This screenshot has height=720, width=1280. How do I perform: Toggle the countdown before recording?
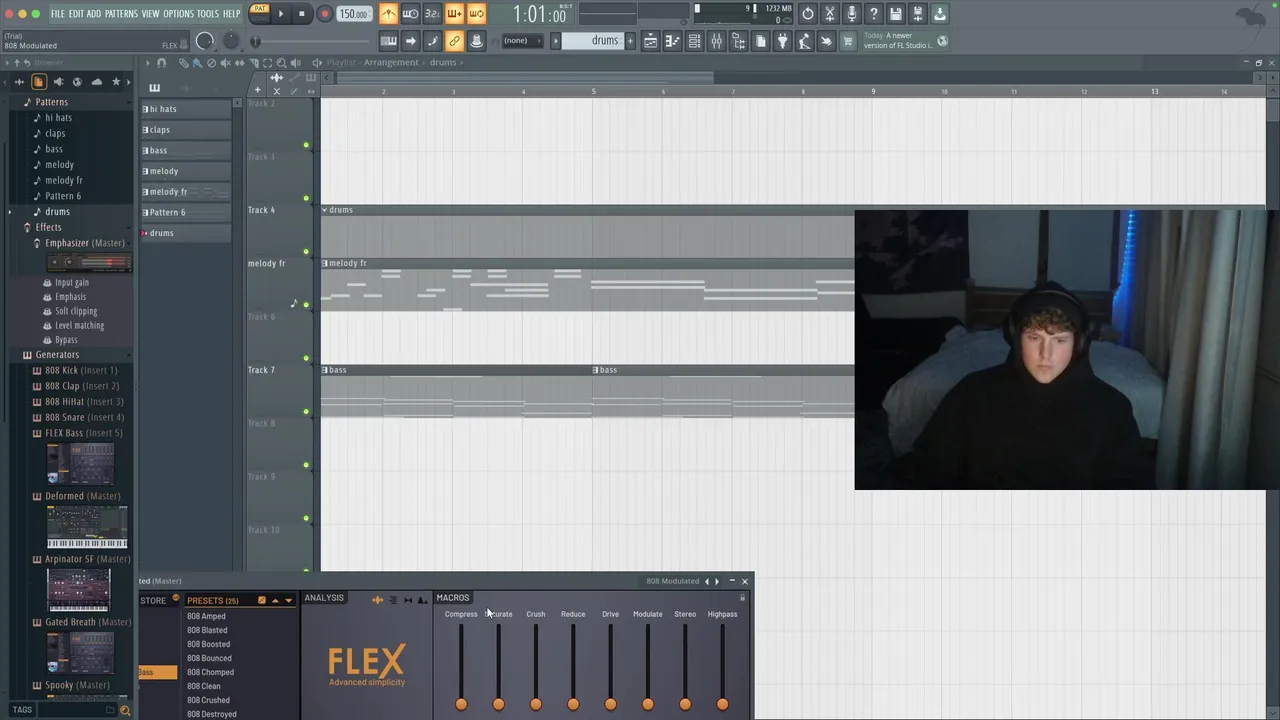(432, 14)
